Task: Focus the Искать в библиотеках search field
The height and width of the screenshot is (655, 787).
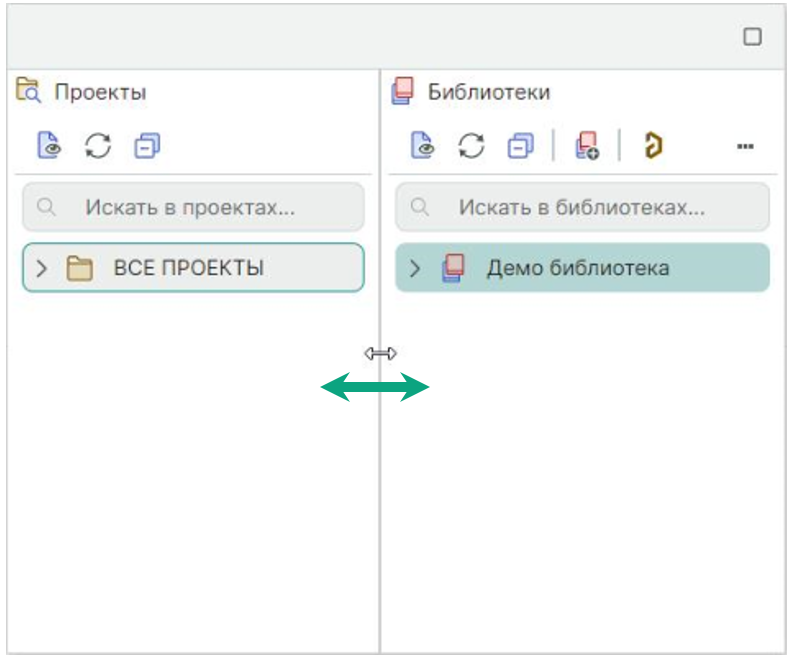Action: click(x=582, y=207)
